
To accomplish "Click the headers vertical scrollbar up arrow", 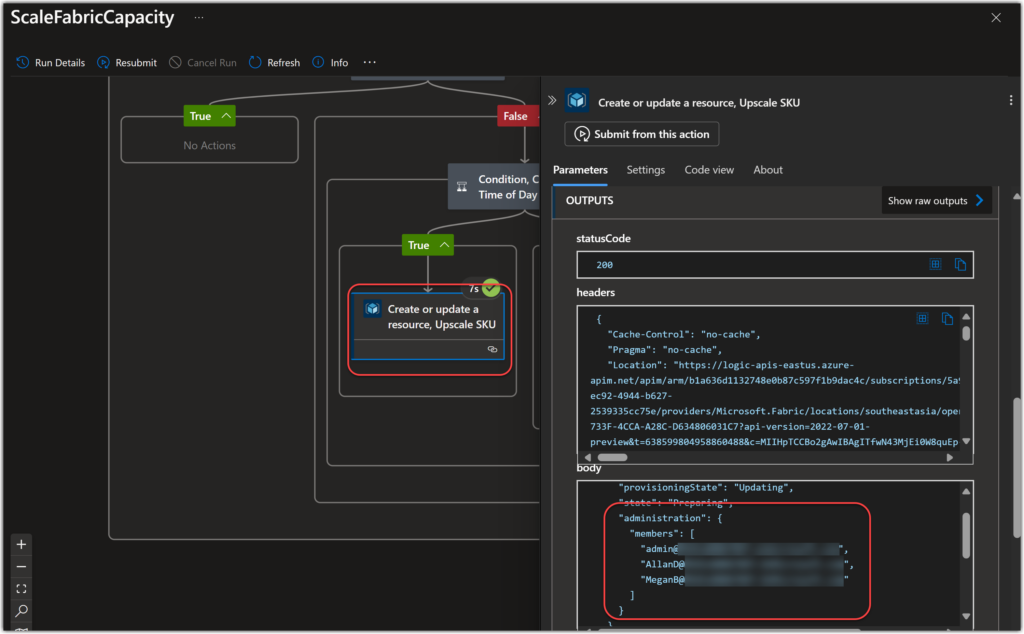I will click(x=966, y=317).
